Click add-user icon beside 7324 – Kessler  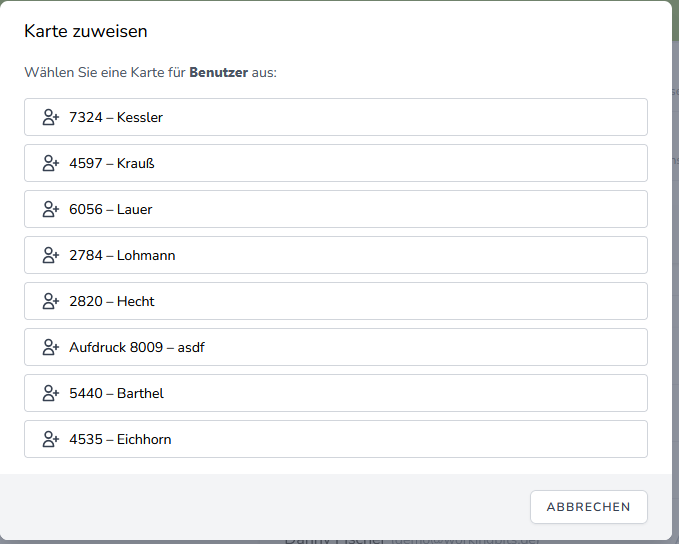click(51, 117)
